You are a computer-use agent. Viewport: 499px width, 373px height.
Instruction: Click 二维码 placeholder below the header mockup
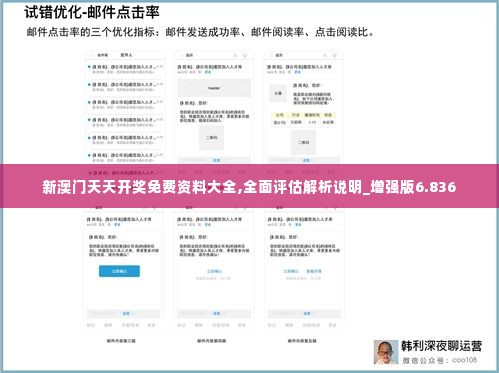tap(211, 137)
